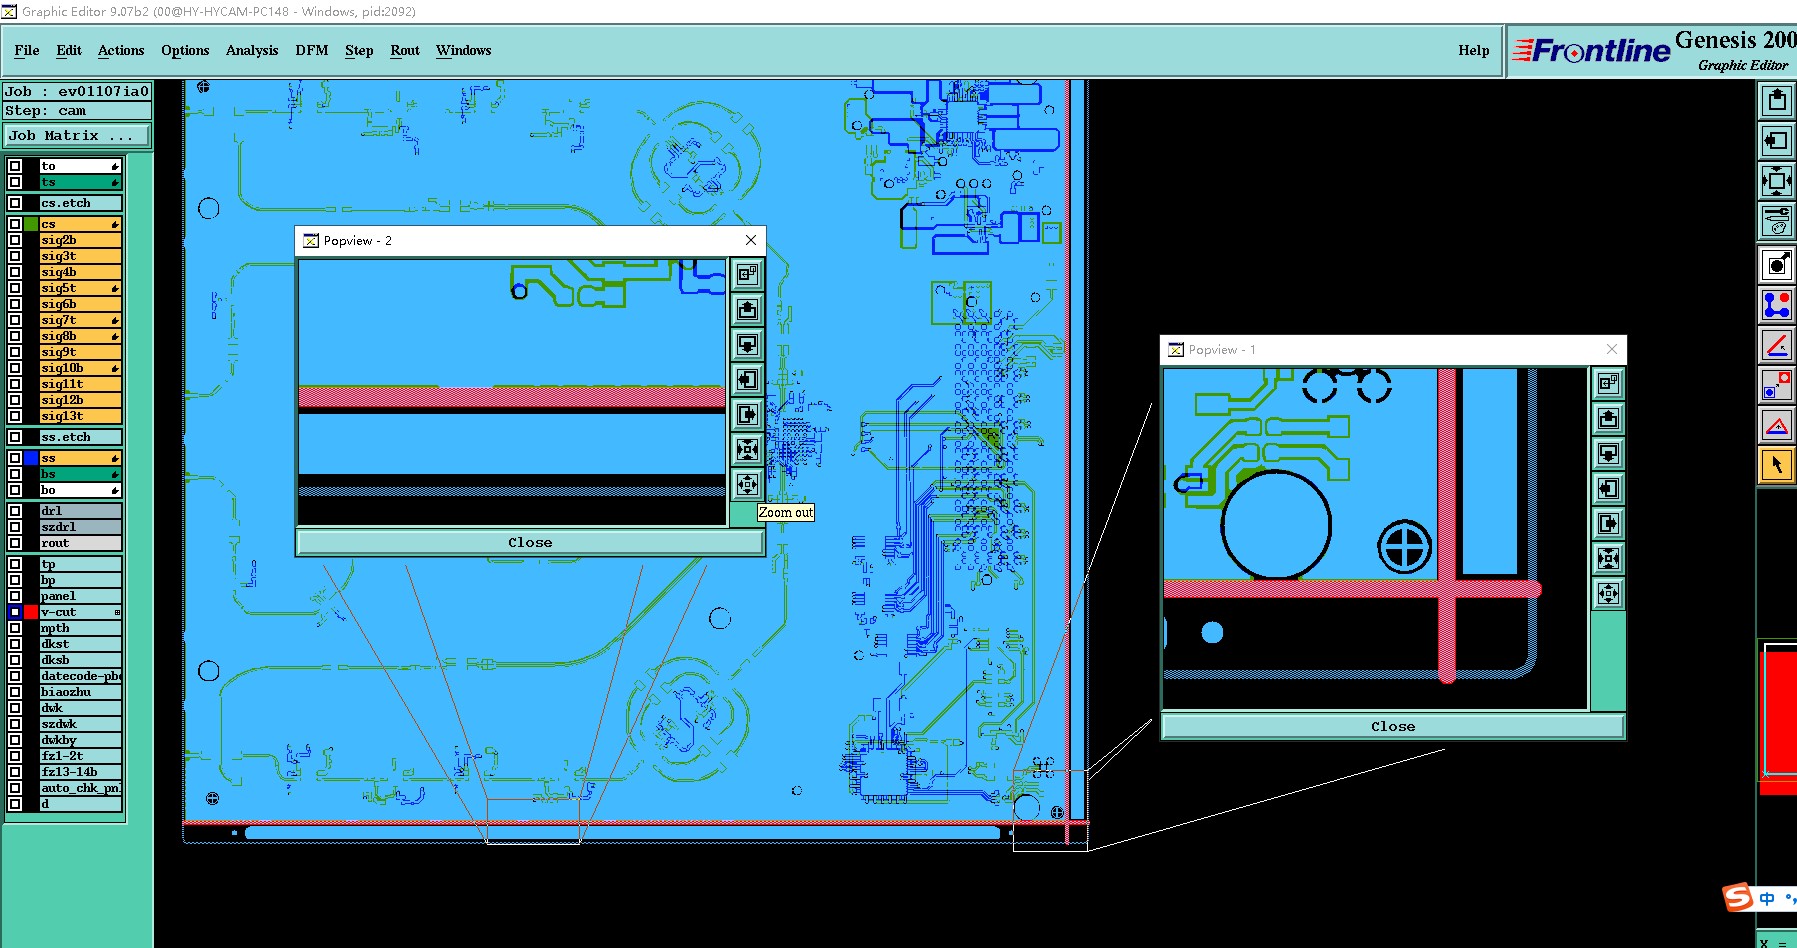Select the blue-red connected dots tool
Viewport: 1797px width, 948px height.
(x=1776, y=304)
